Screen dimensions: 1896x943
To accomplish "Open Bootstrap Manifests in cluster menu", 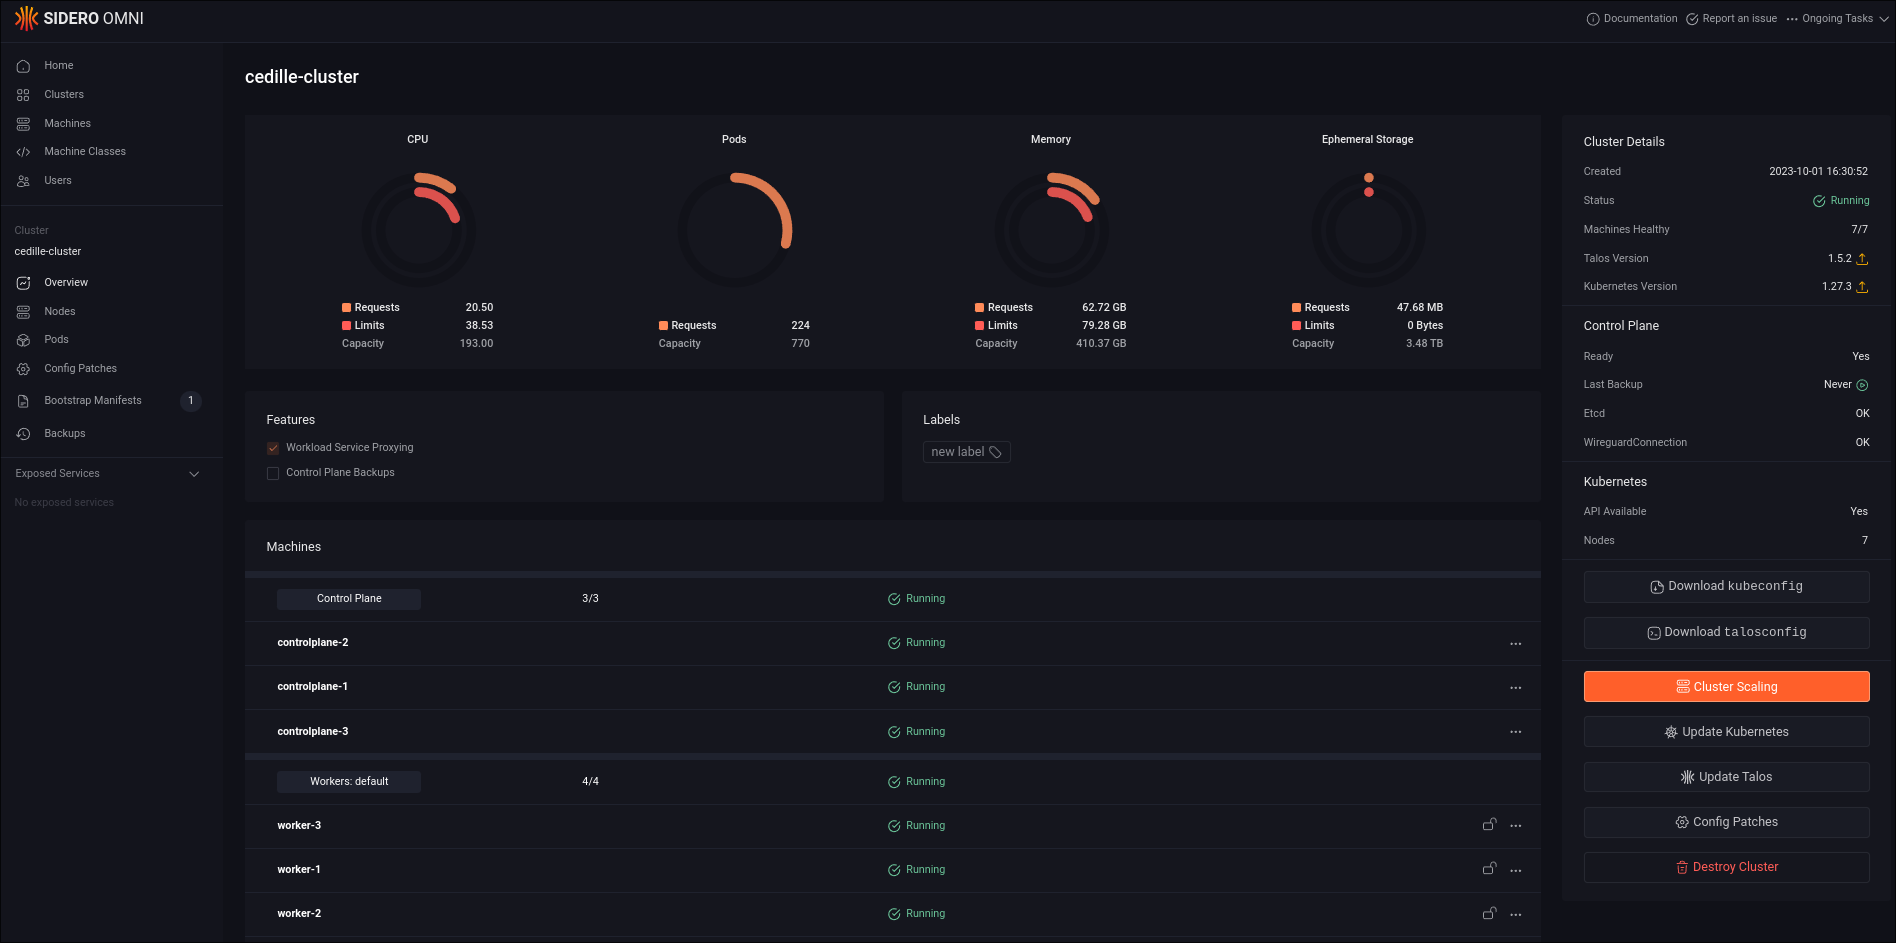I will pos(92,401).
